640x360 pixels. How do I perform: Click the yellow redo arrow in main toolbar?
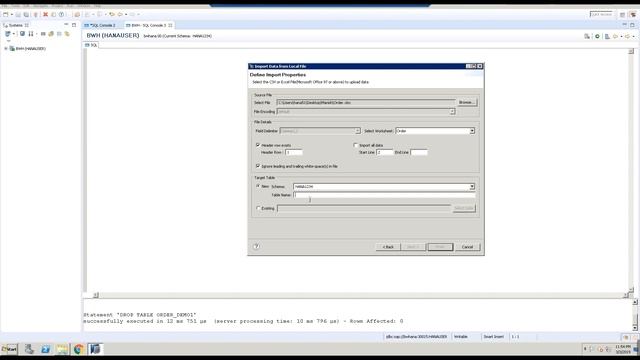coord(120,15)
